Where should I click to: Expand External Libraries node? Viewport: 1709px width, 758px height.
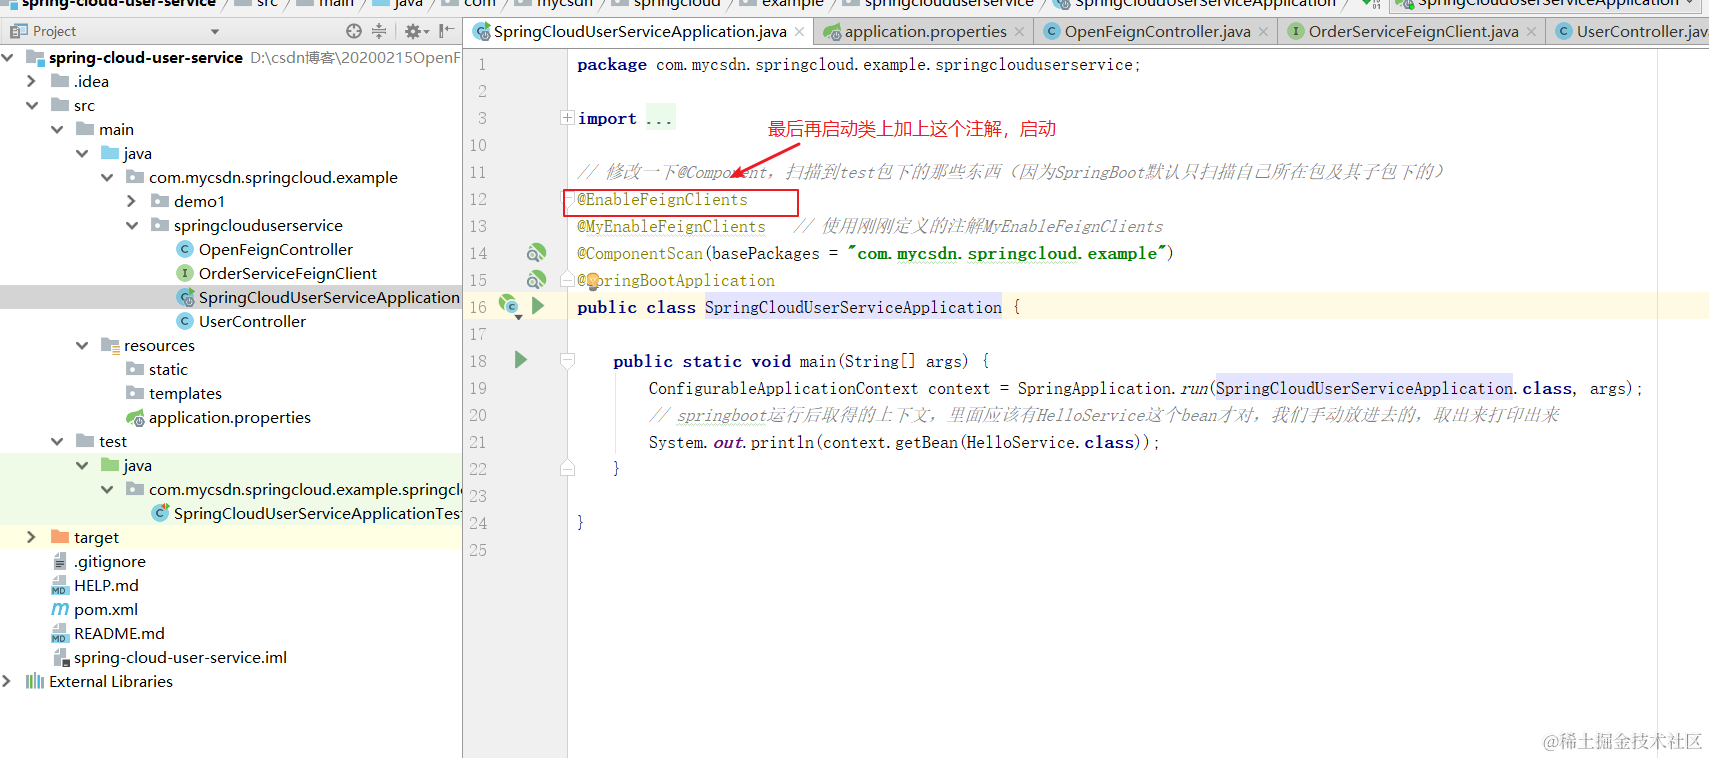coord(8,681)
